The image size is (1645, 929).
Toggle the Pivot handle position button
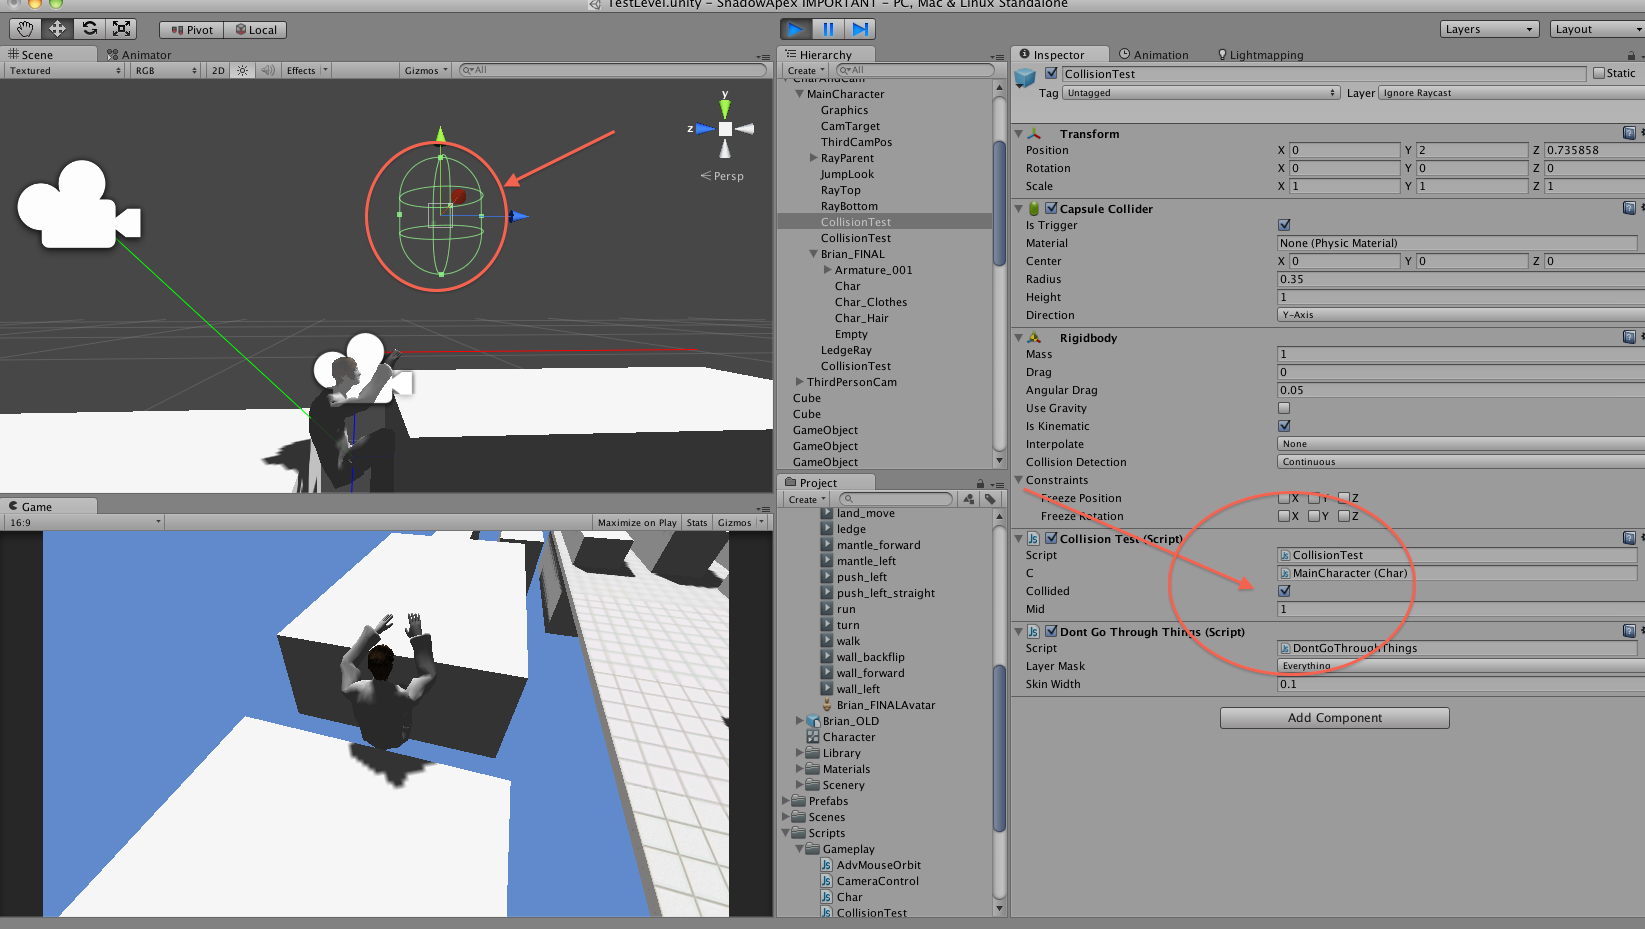pyautogui.click(x=192, y=30)
